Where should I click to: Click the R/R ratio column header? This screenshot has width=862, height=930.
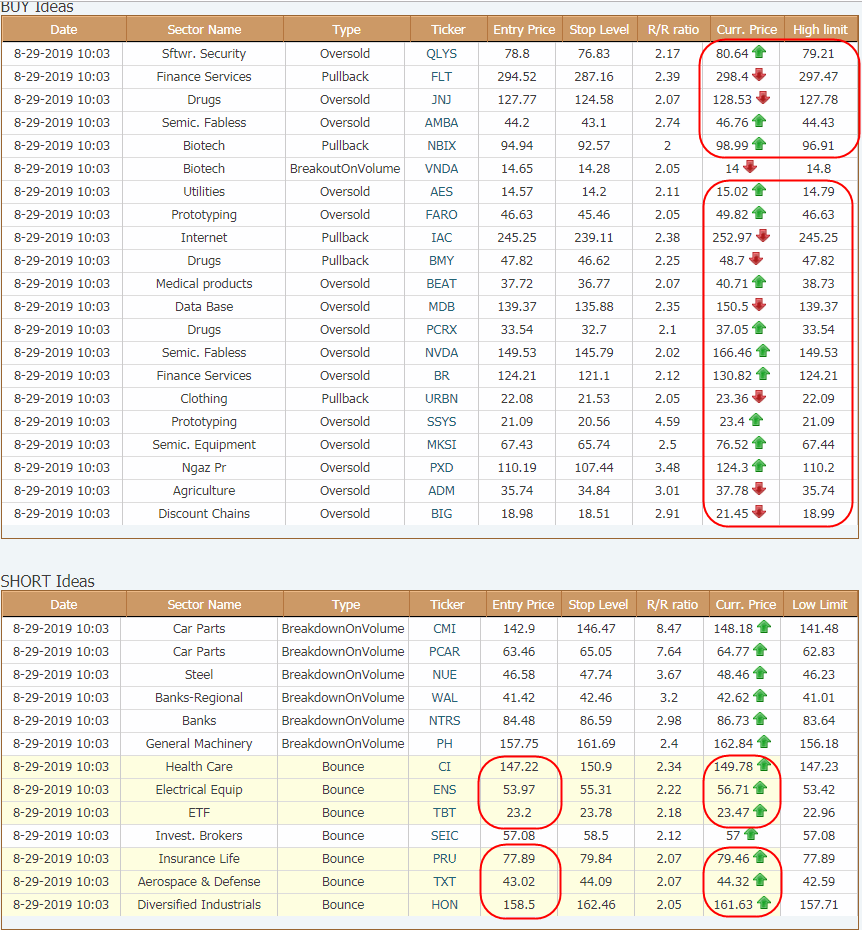(672, 29)
